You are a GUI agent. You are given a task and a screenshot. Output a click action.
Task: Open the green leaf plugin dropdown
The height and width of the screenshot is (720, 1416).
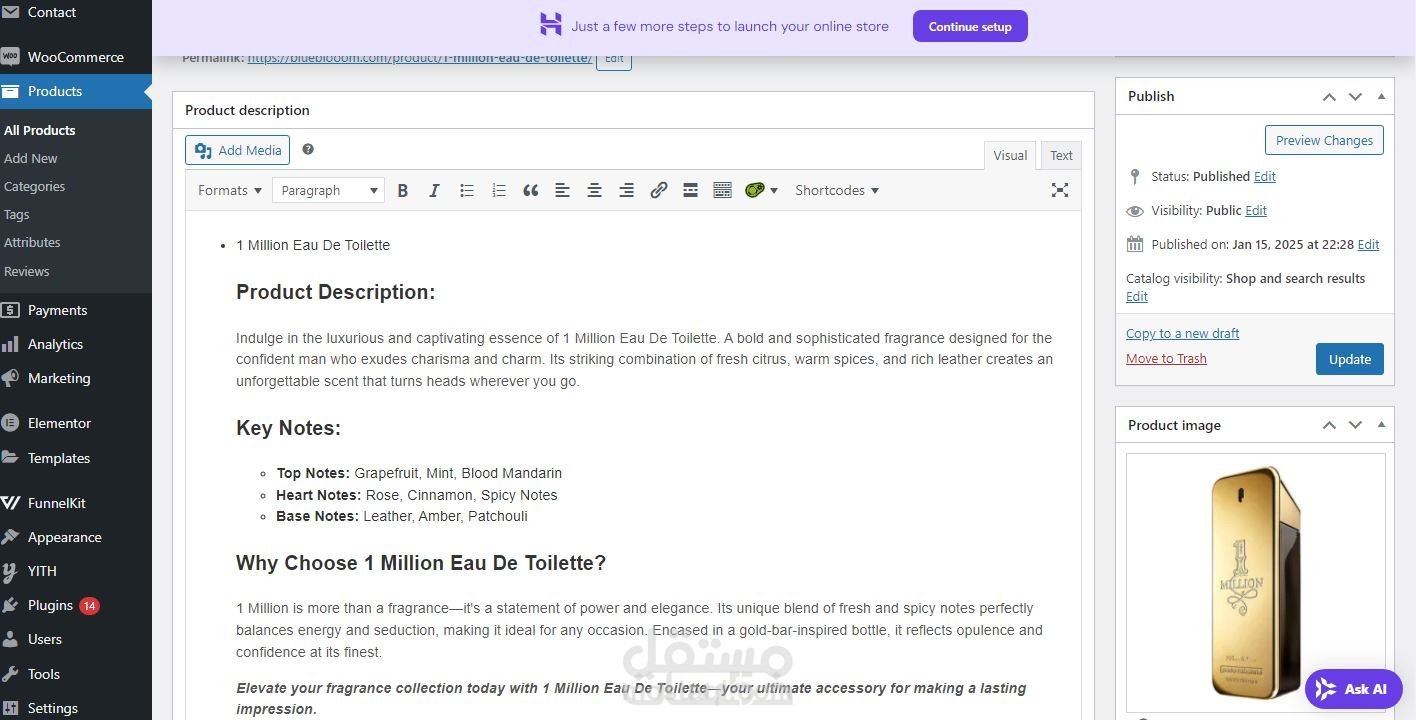[761, 190]
